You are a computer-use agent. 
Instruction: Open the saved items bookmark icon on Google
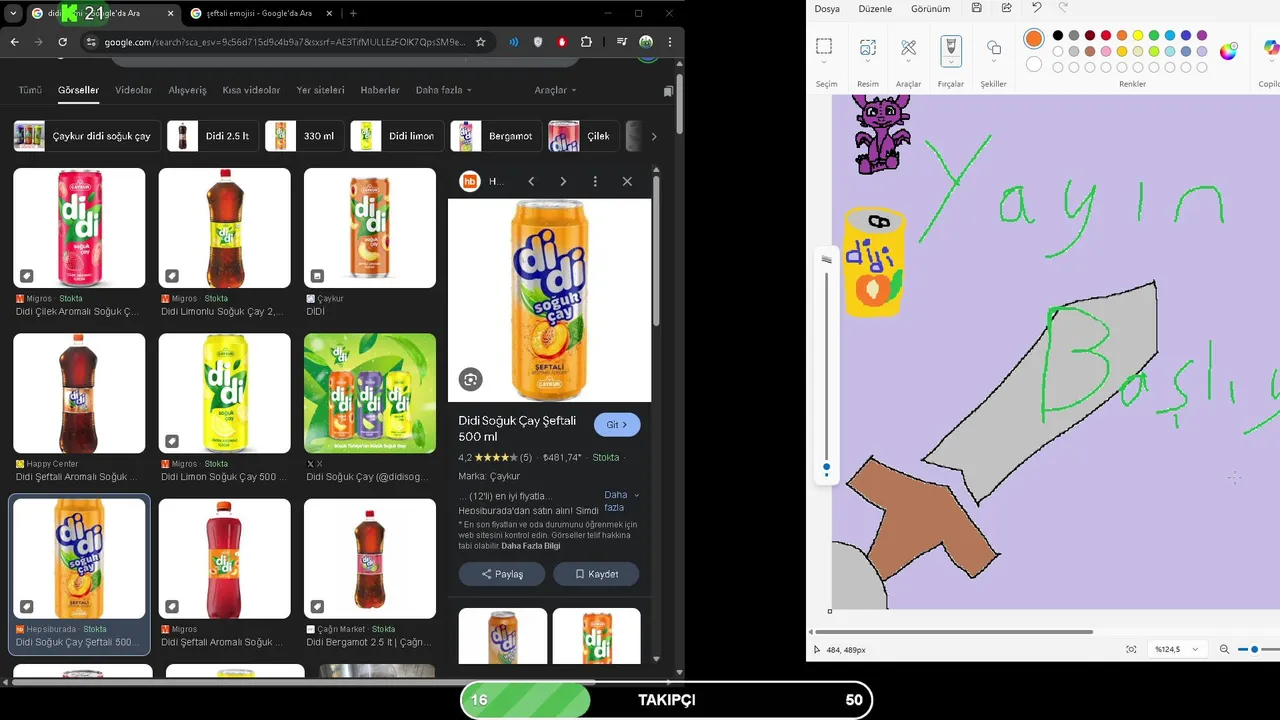point(668,91)
